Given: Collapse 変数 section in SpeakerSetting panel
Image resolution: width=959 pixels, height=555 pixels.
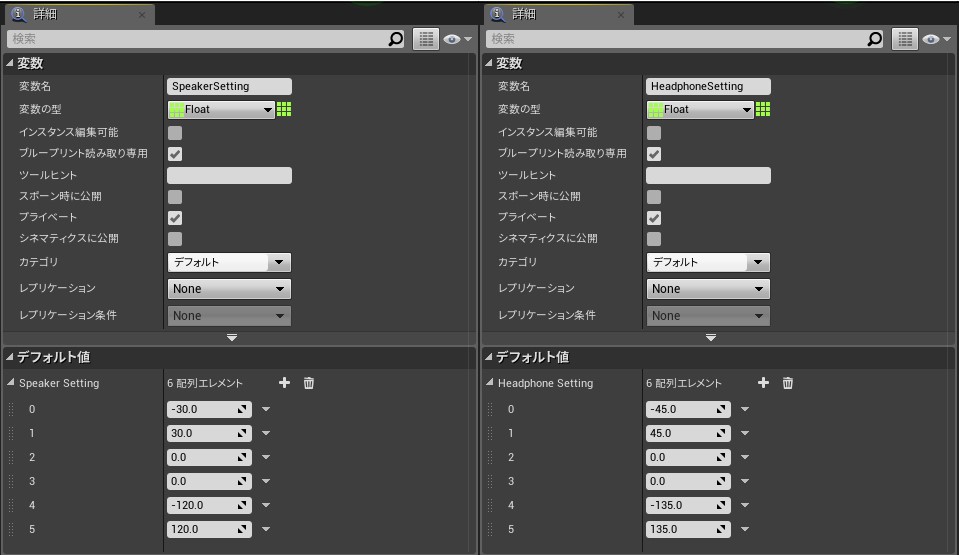Looking at the screenshot, I should click(9, 63).
